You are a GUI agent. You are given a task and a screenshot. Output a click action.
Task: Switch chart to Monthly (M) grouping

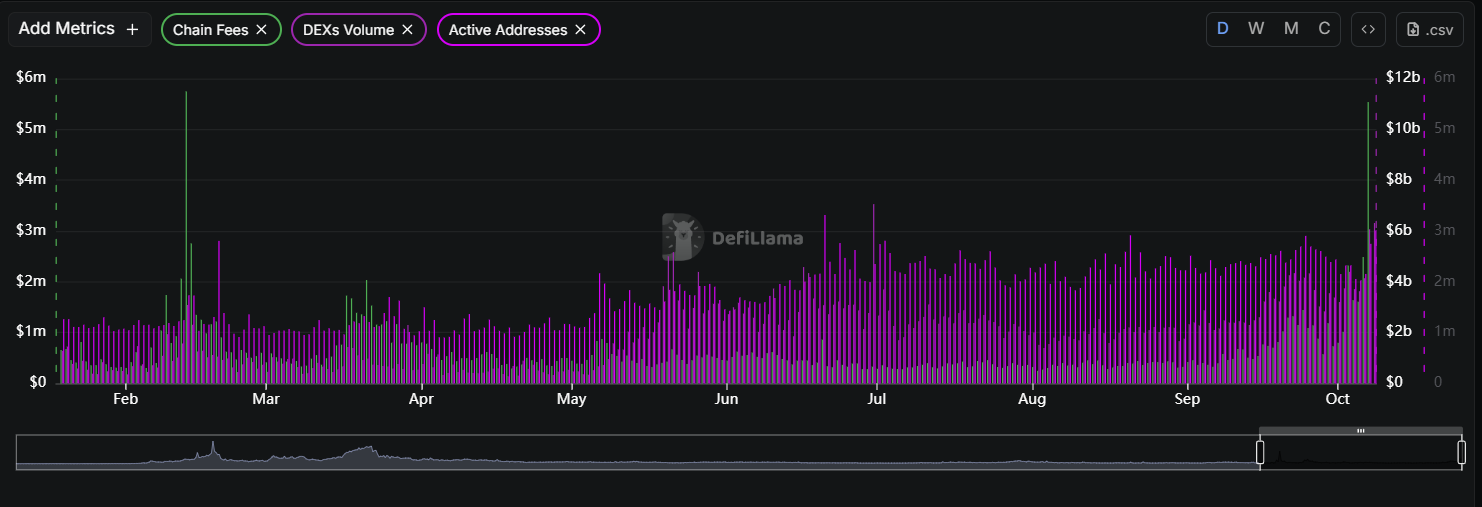(x=1291, y=29)
